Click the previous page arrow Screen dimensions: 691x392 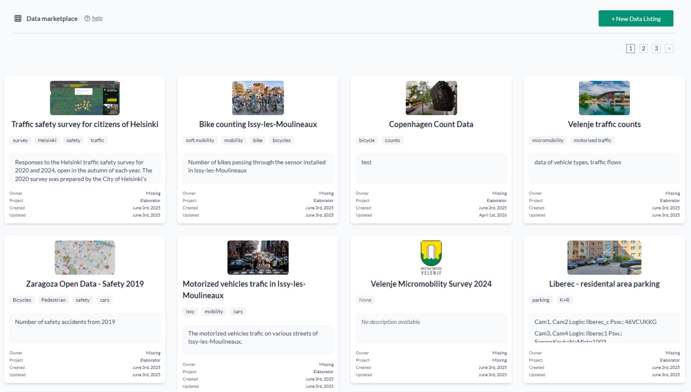coord(617,48)
